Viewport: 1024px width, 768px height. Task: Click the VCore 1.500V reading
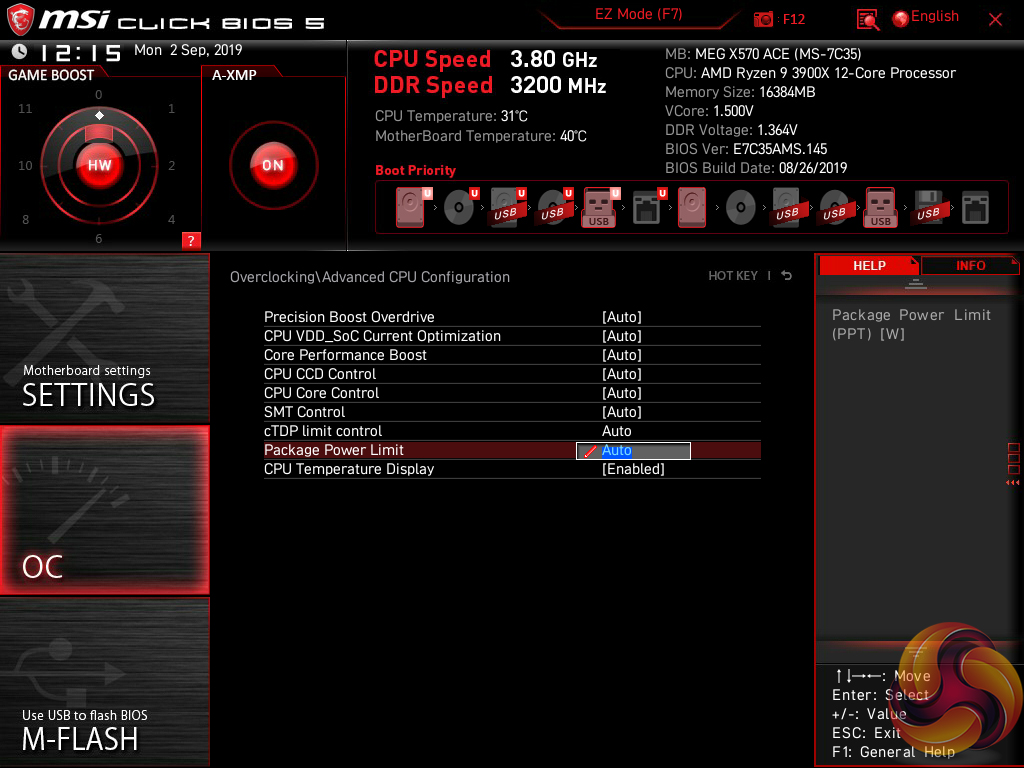709,111
